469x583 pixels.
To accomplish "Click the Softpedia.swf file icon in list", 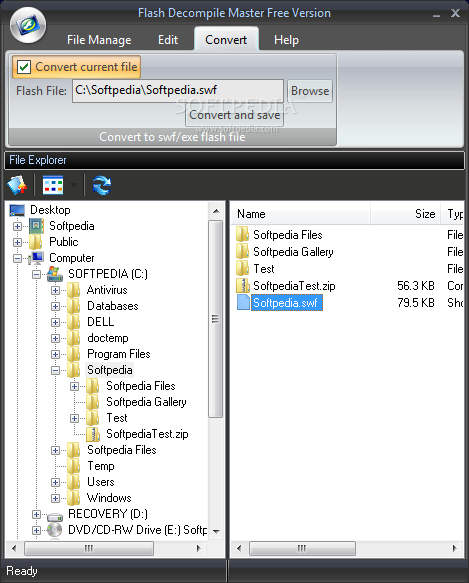I will pos(243,302).
